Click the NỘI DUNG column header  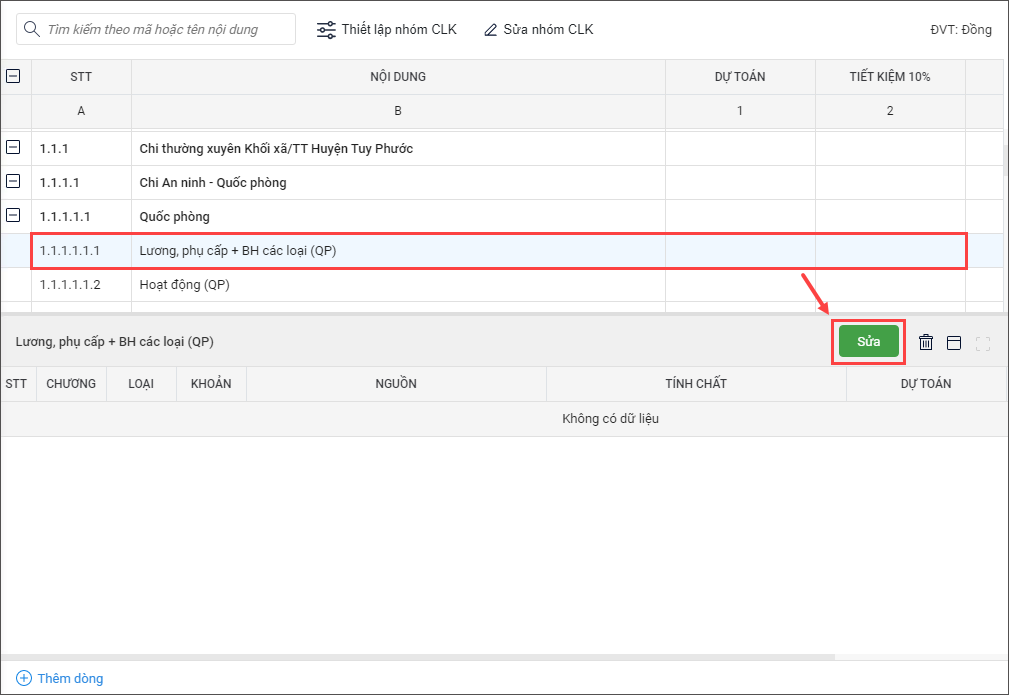point(398,77)
